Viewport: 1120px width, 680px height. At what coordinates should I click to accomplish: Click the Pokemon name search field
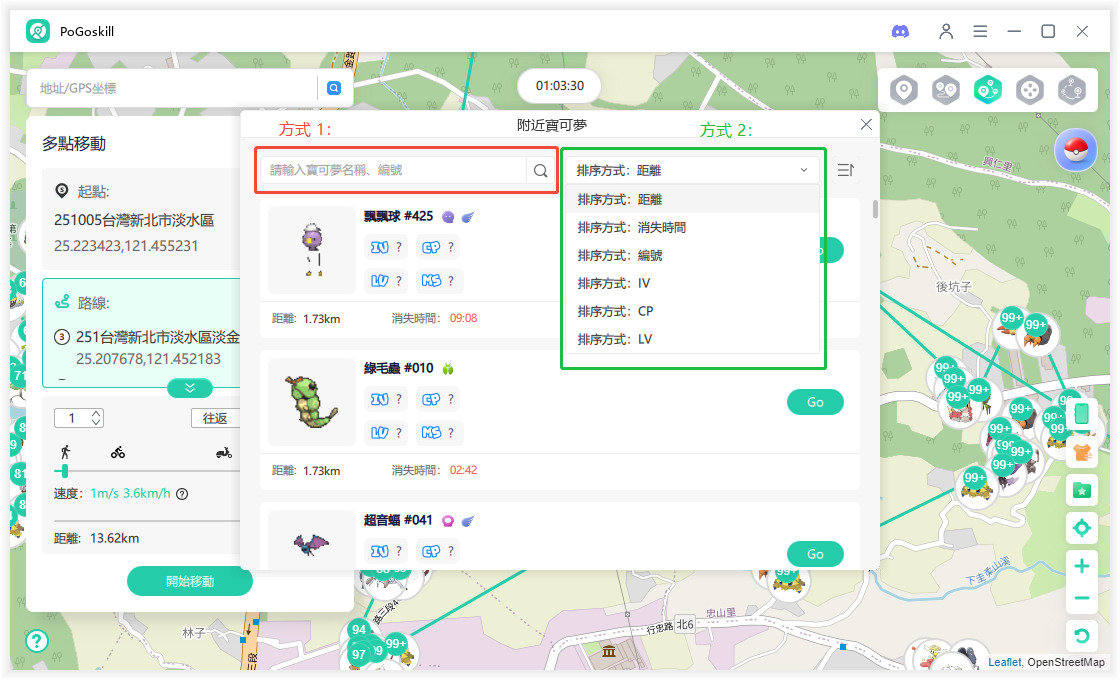click(394, 170)
